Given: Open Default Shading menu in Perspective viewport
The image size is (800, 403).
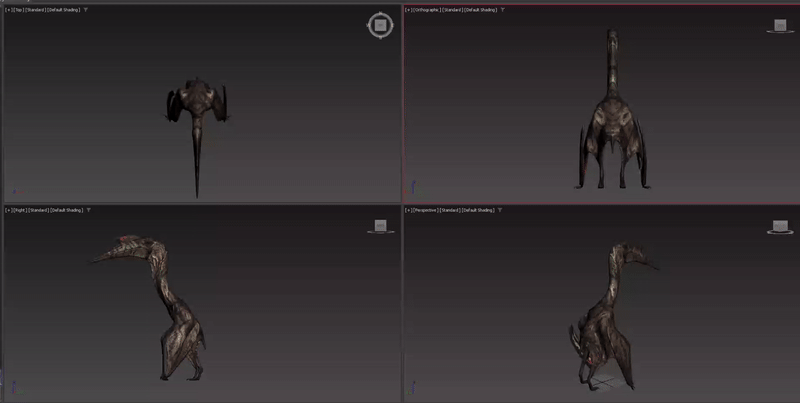Looking at the screenshot, I should [x=476, y=210].
